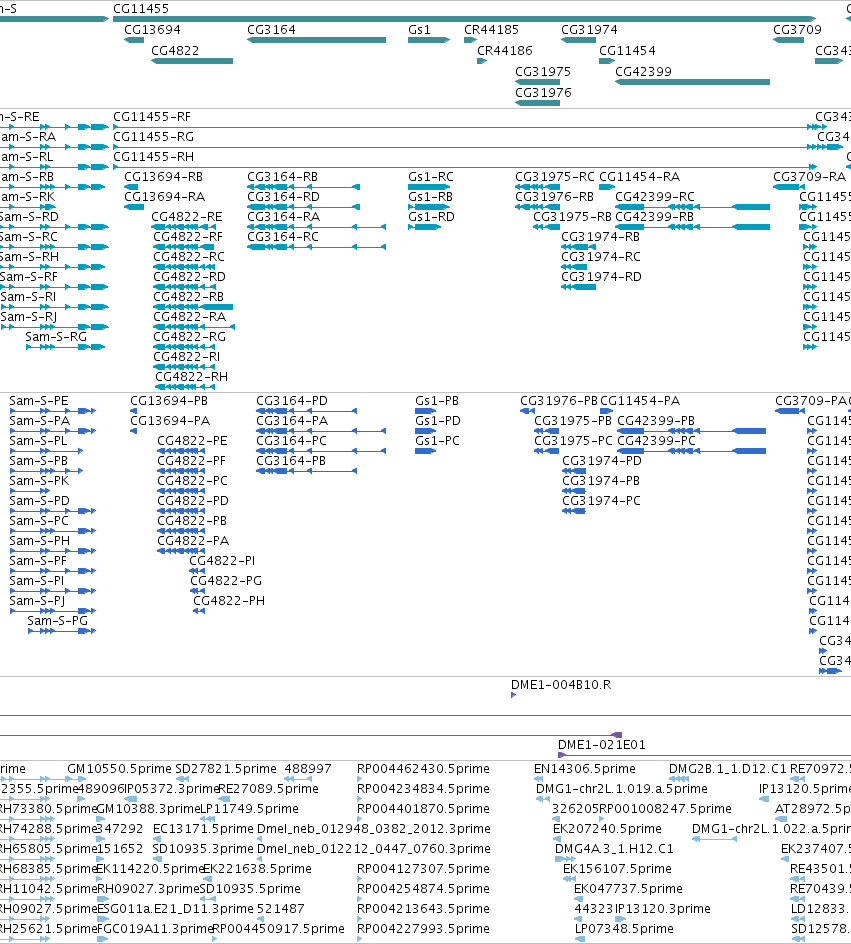Click protein Gs1-PC label

coord(438,440)
